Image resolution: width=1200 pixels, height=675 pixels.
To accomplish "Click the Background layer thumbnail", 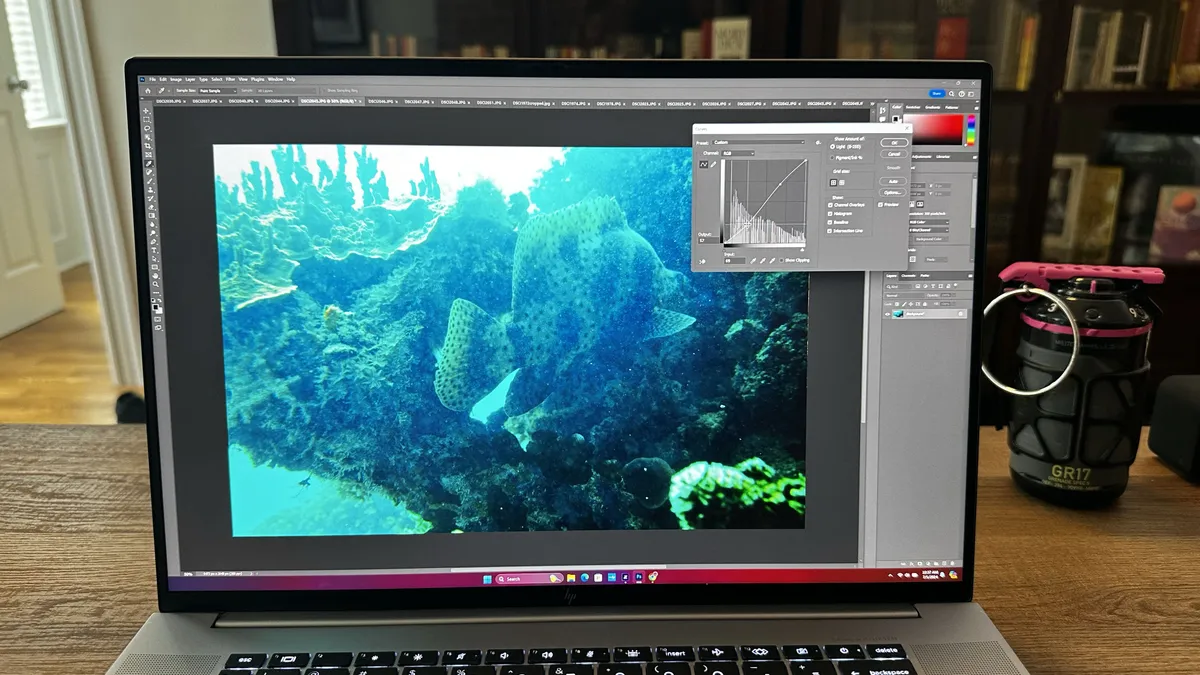I will pos(899,313).
